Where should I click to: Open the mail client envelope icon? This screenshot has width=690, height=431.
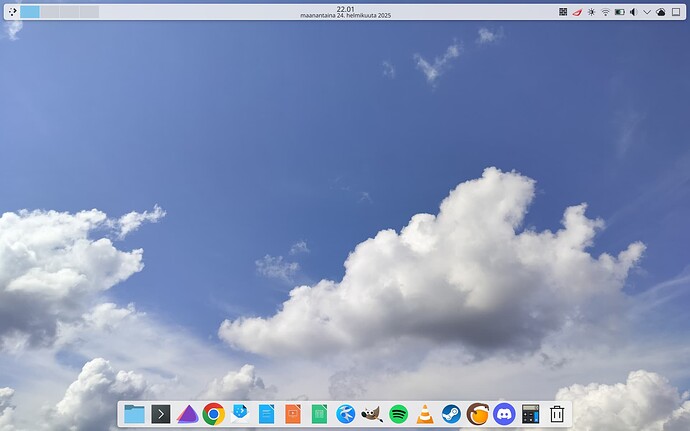[x=240, y=414]
